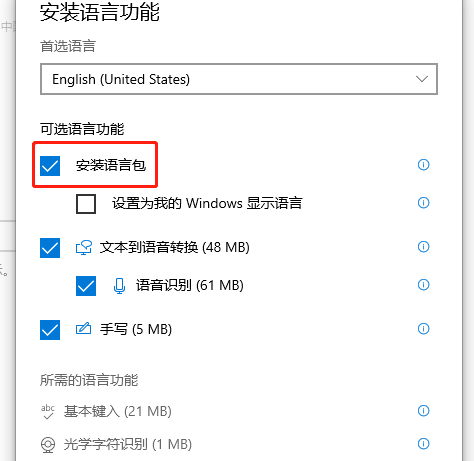Click the 安装语言功能 dialog title
Image resolution: width=474 pixels, height=461 pixels.
[100, 12]
